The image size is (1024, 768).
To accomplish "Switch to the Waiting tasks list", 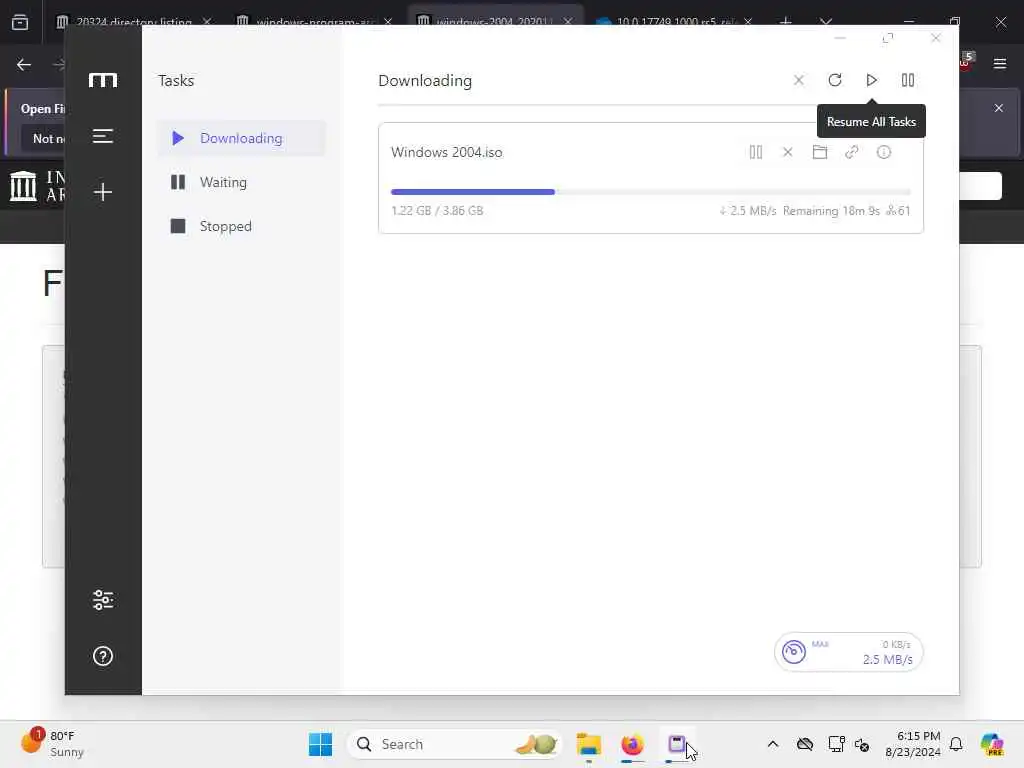I will click(241, 182).
